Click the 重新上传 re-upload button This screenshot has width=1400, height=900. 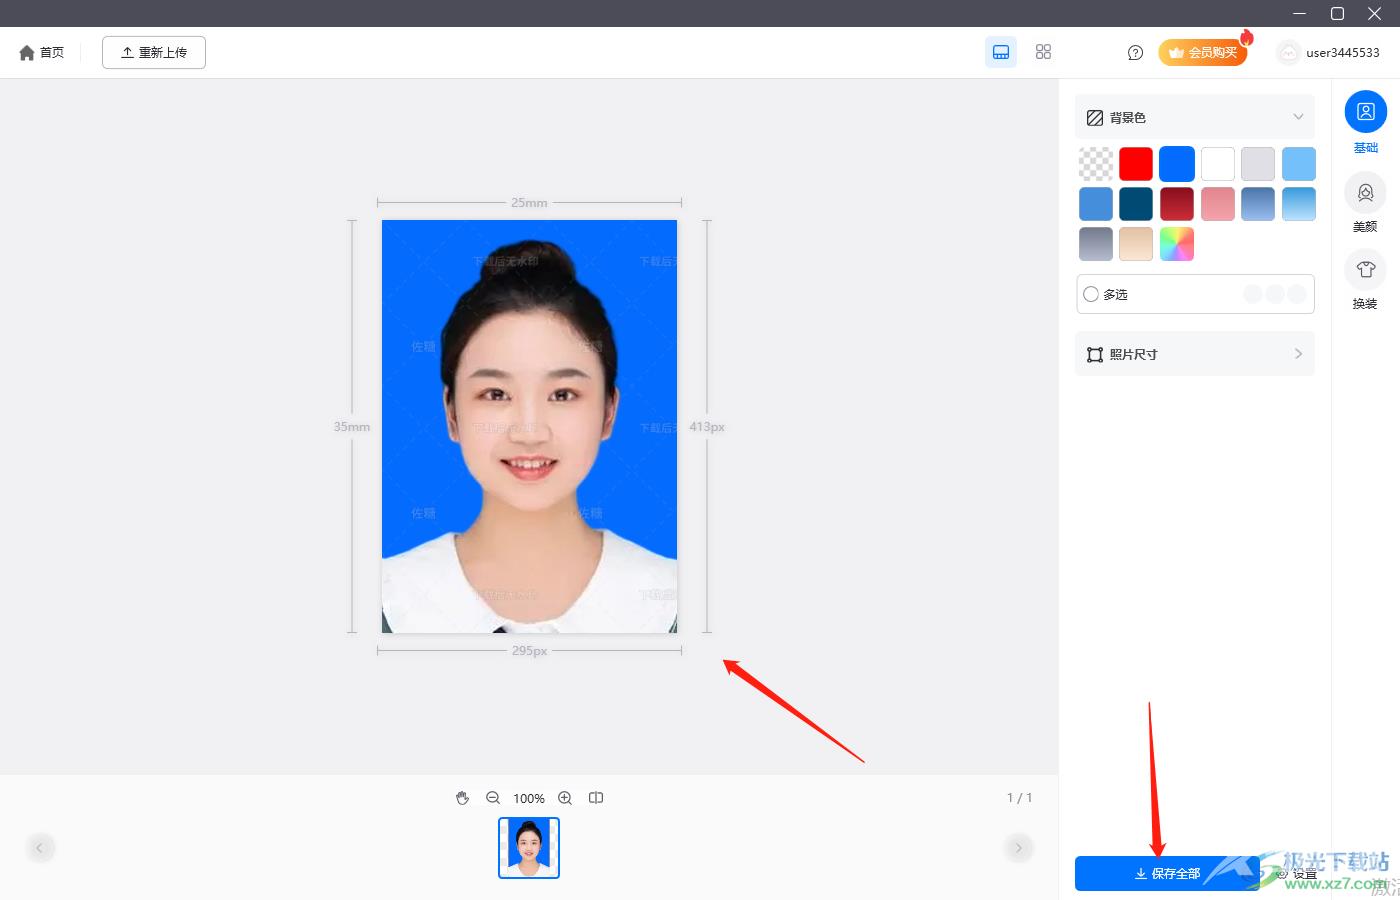[x=154, y=53]
